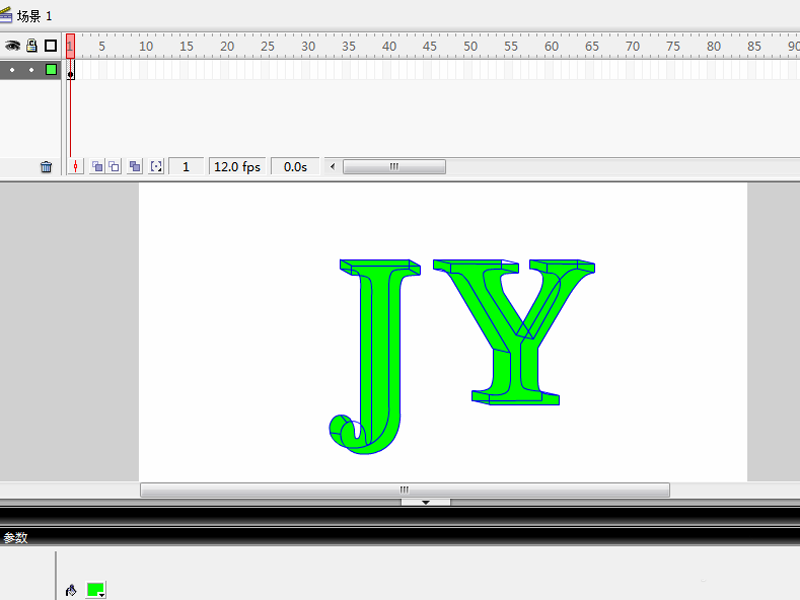The image size is (800, 600).
Task: Click the center frame button
Action: (76, 166)
